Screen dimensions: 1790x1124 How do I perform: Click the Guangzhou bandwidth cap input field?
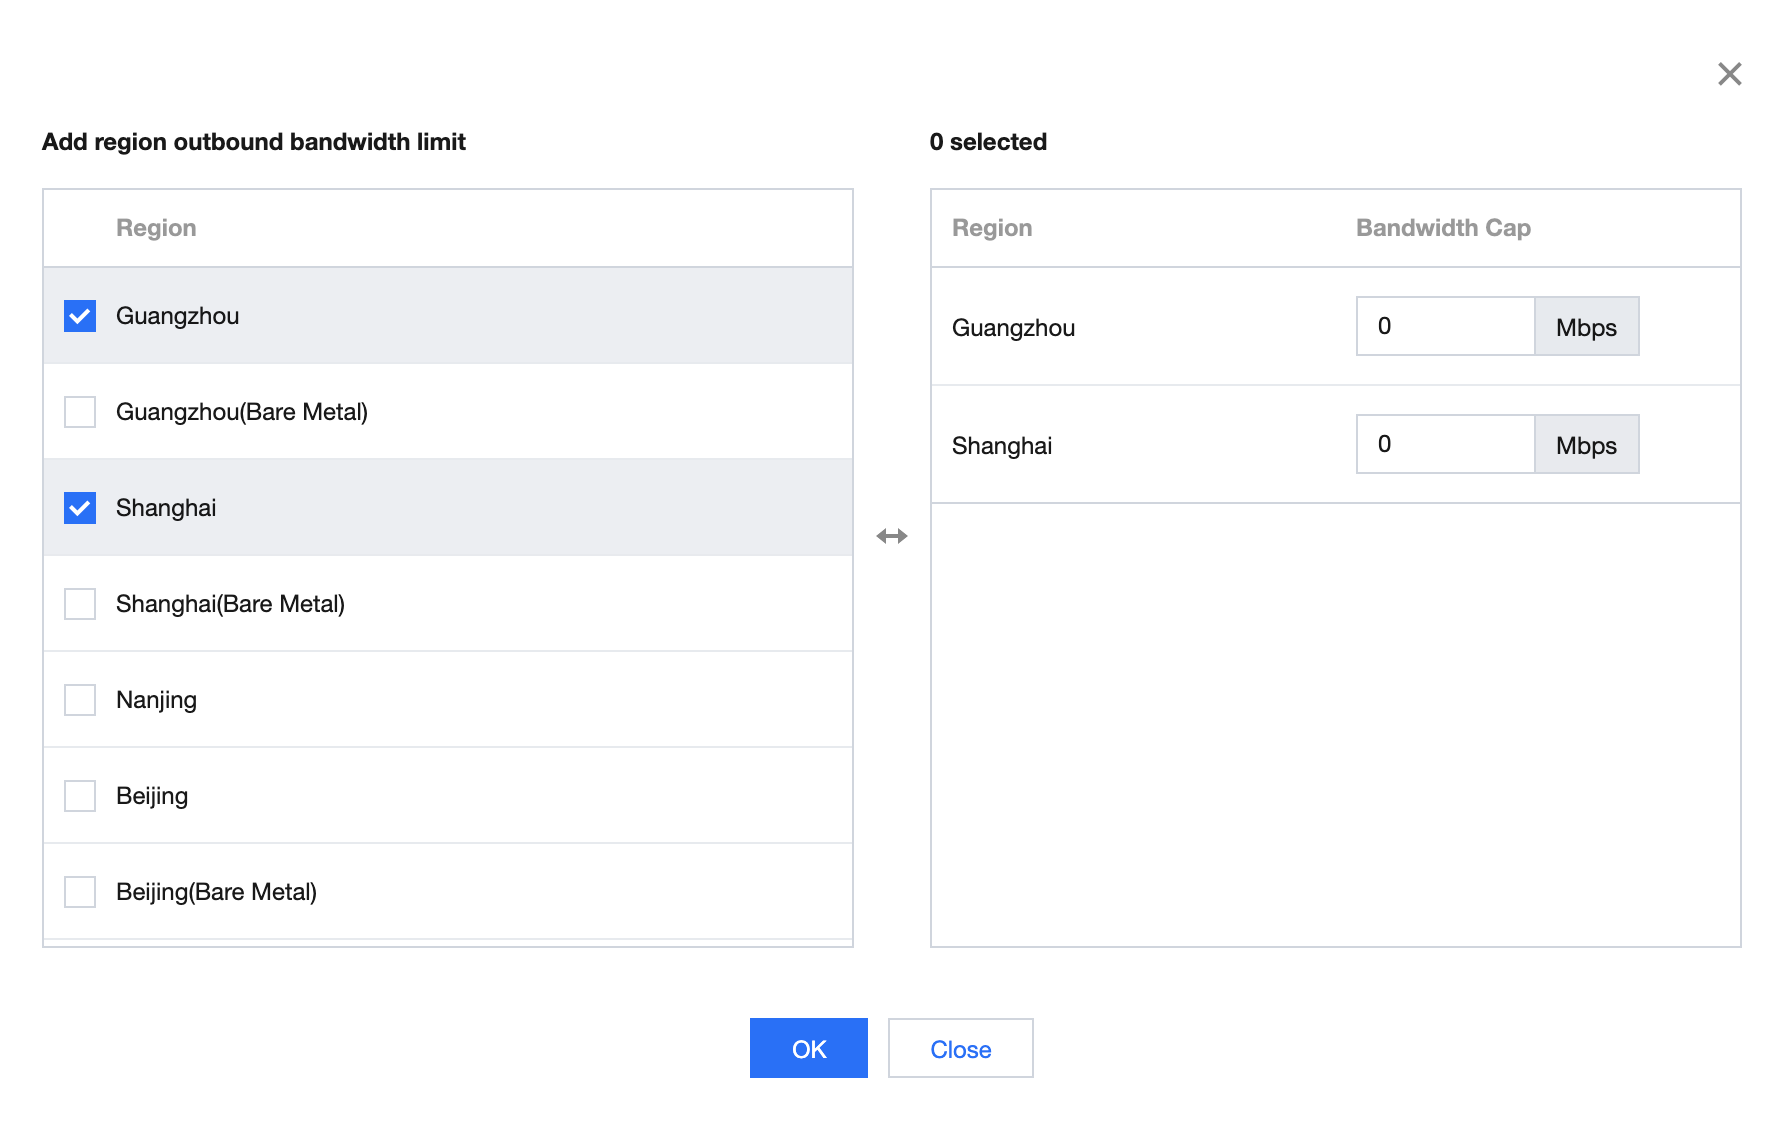point(1445,326)
